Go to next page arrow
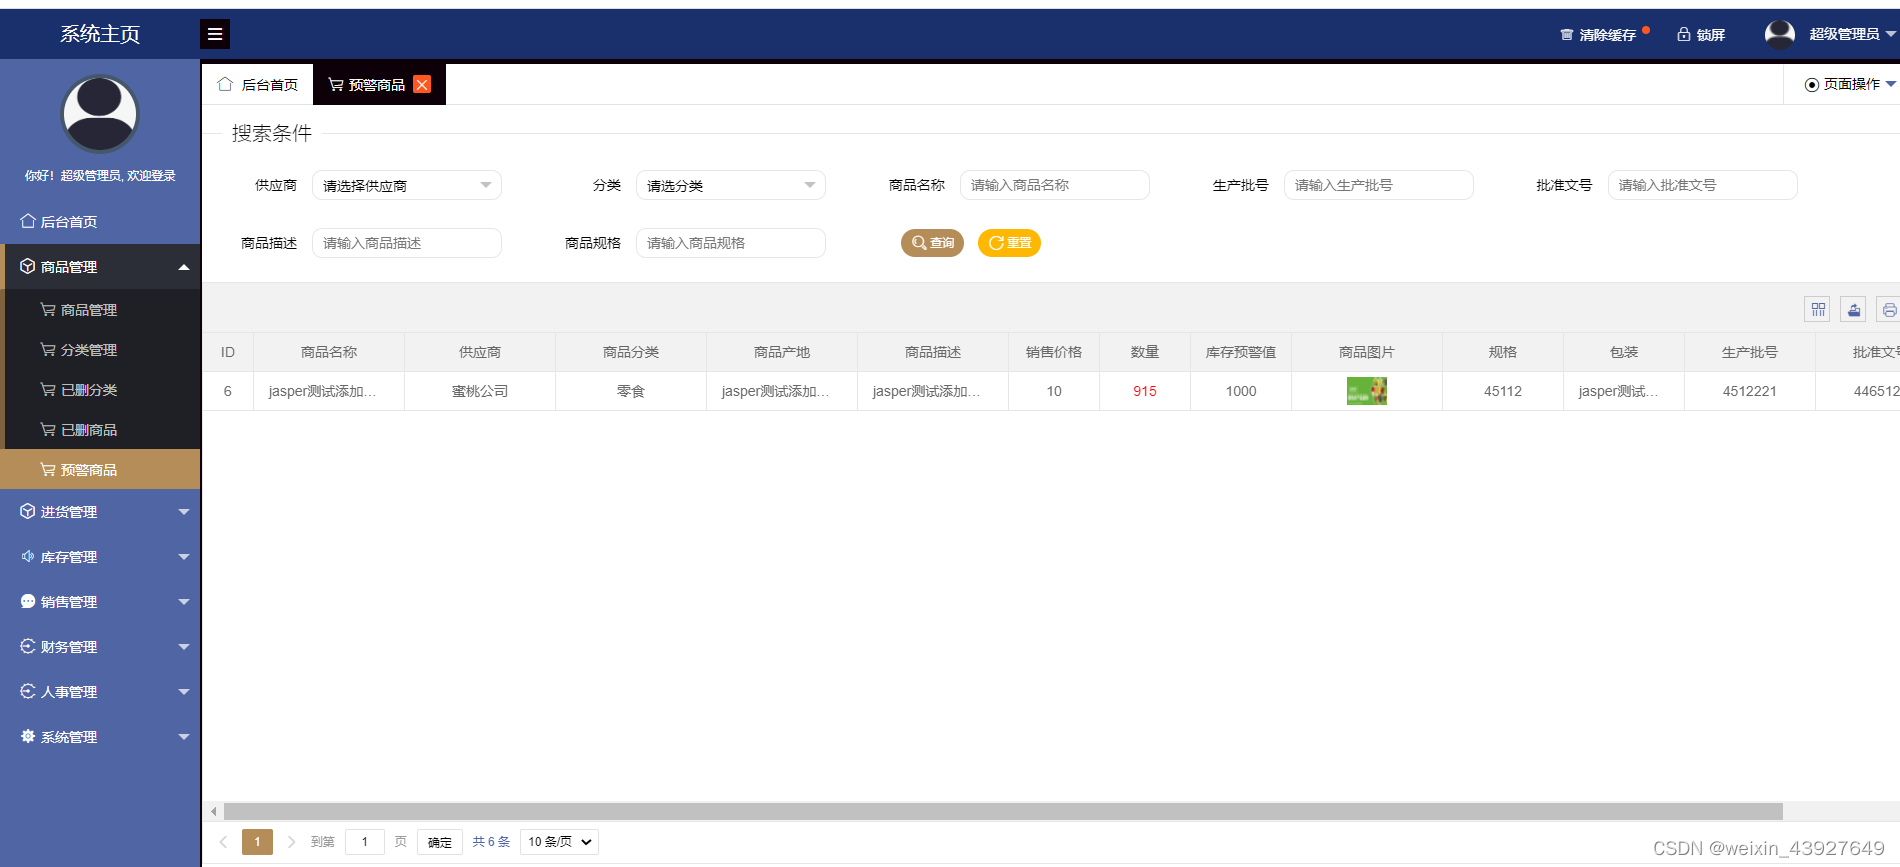The width and height of the screenshot is (1900, 867). [x=291, y=842]
